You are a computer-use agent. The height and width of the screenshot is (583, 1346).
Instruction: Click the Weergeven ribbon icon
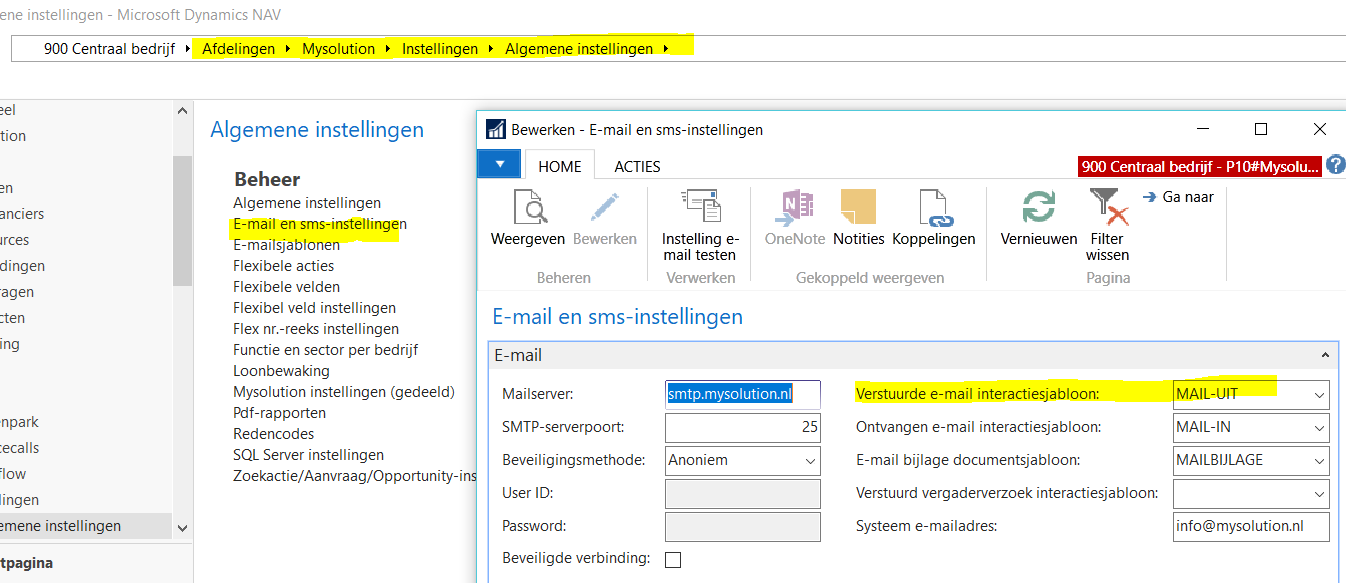point(528,207)
